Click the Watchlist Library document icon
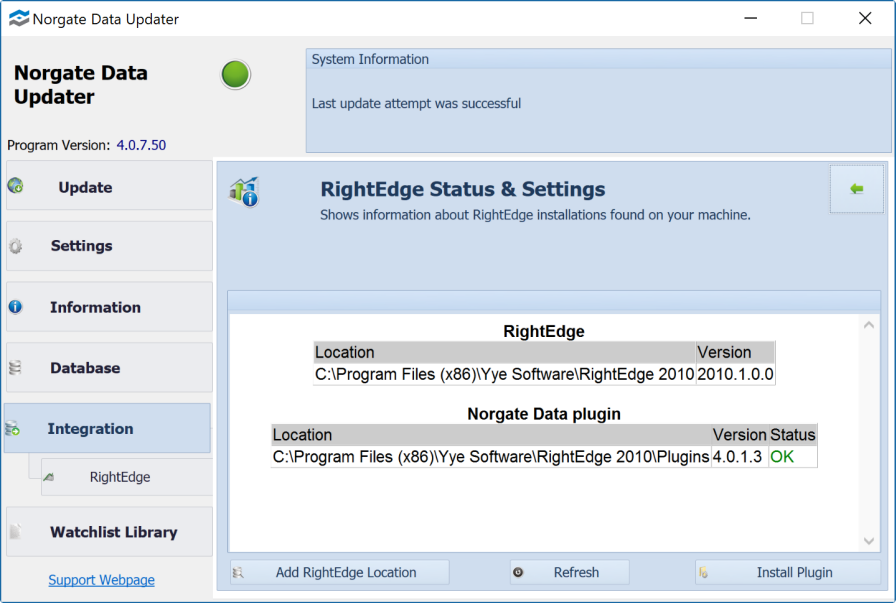The image size is (896, 603). pyautogui.click(x=16, y=532)
